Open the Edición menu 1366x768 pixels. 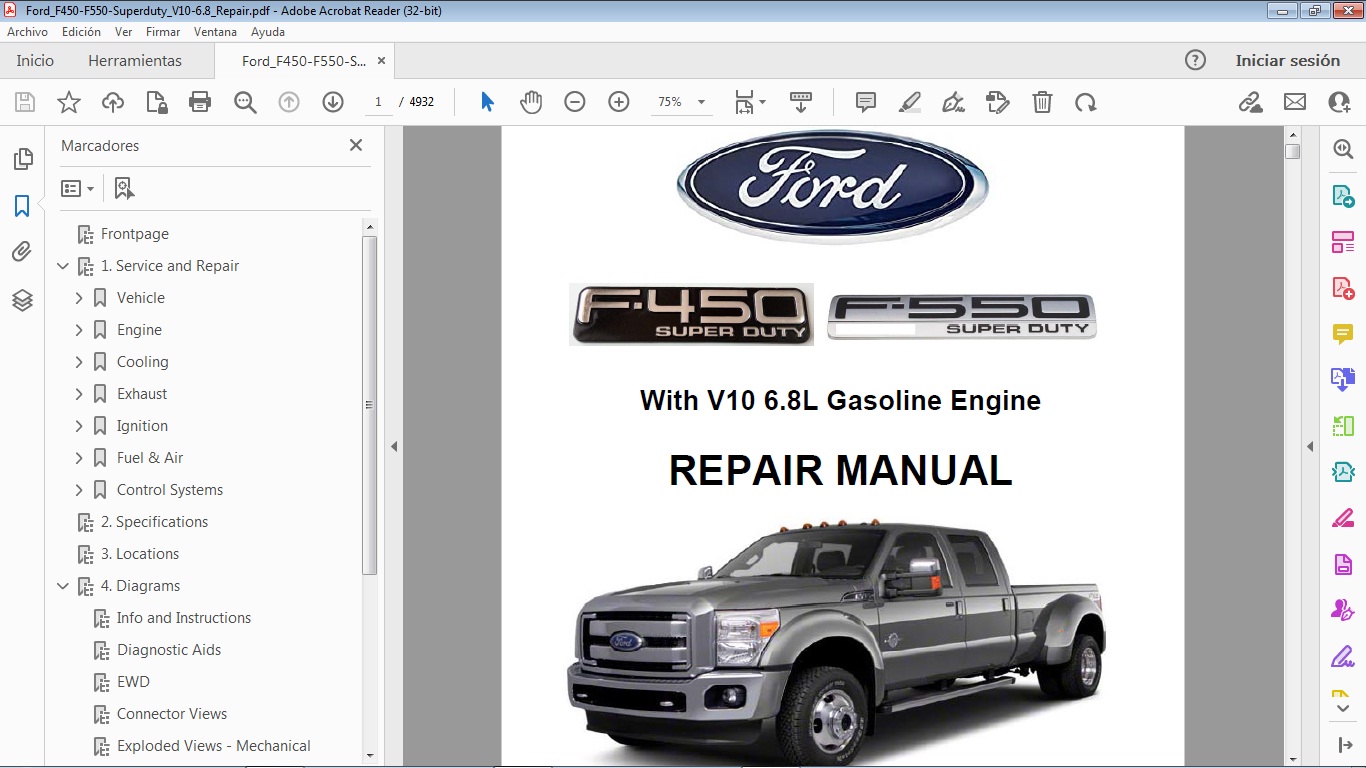[81, 31]
